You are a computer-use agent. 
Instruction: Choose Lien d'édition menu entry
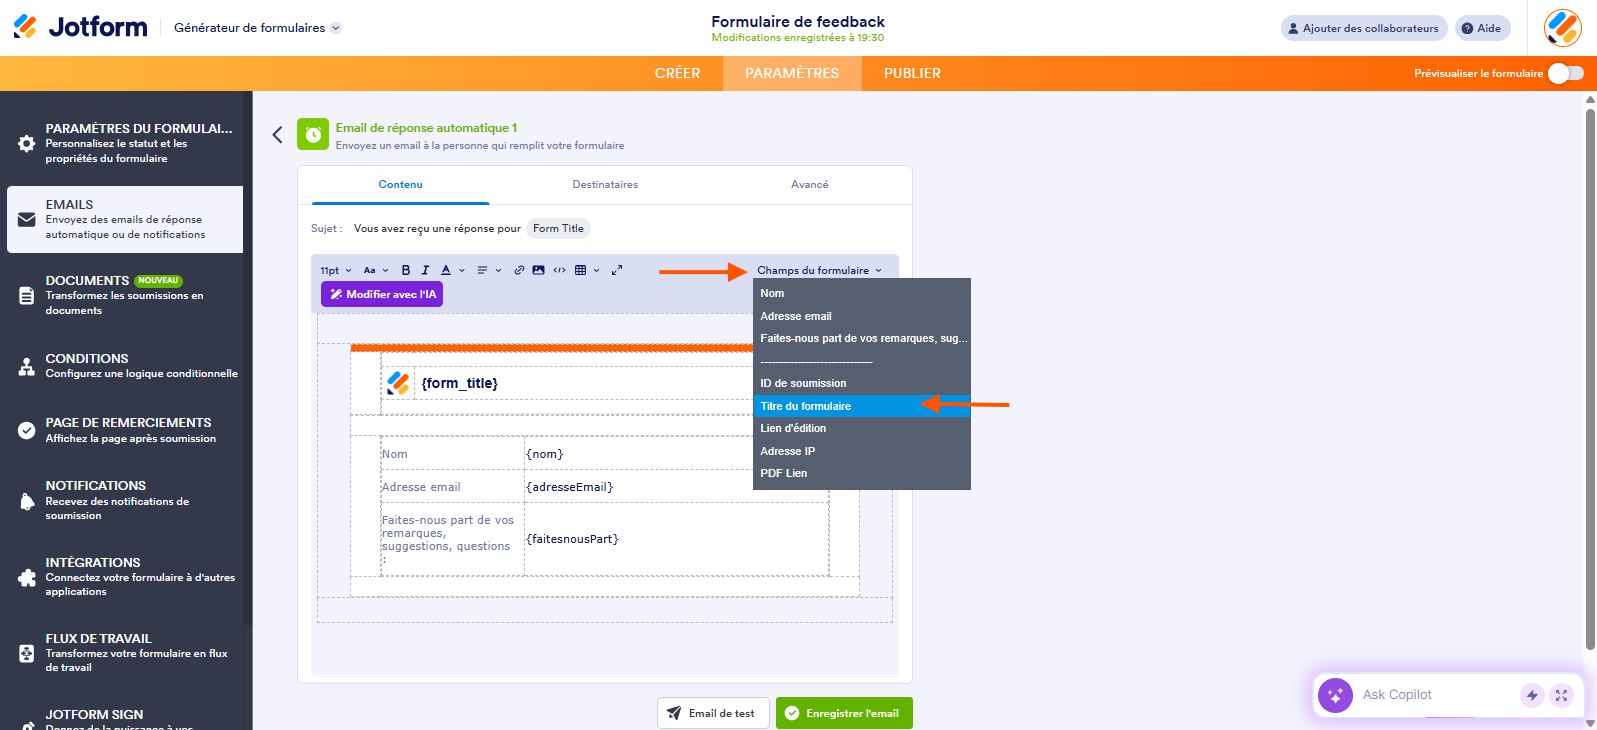[862, 428]
